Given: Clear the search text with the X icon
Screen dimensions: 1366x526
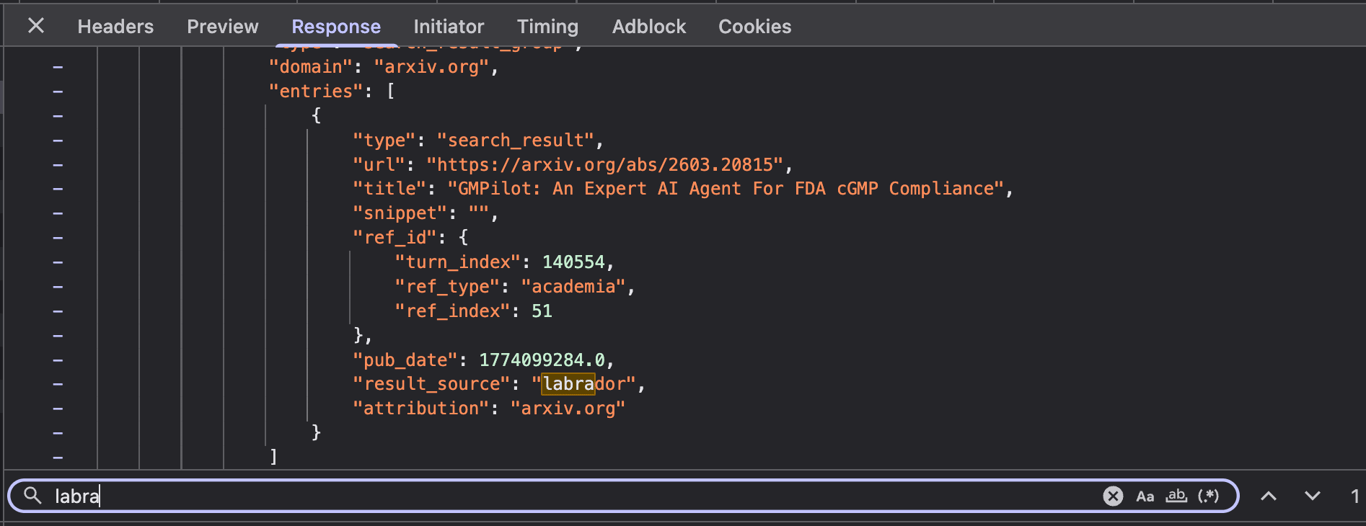Looking at the screenshot, I should coord(1113,496).
